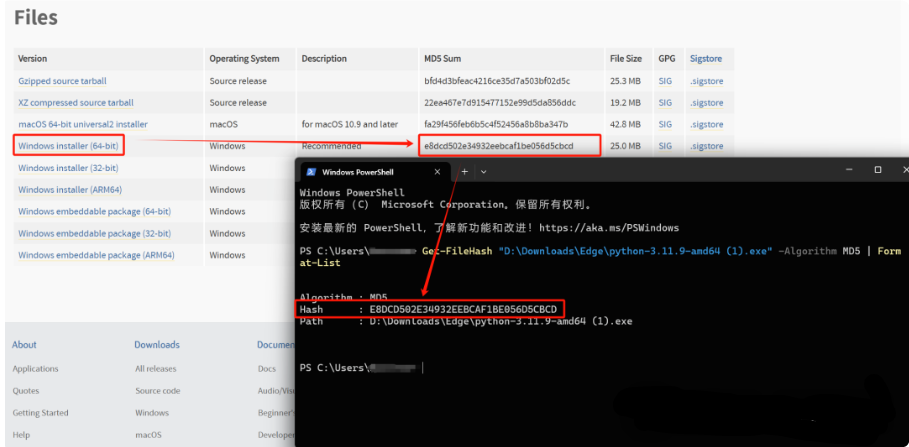Click the 25.3 MB file size cell

point(626,81)
